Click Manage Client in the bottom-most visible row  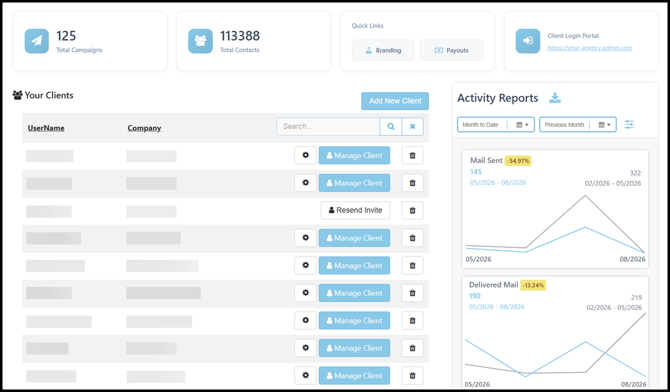[x=354, y=375]
